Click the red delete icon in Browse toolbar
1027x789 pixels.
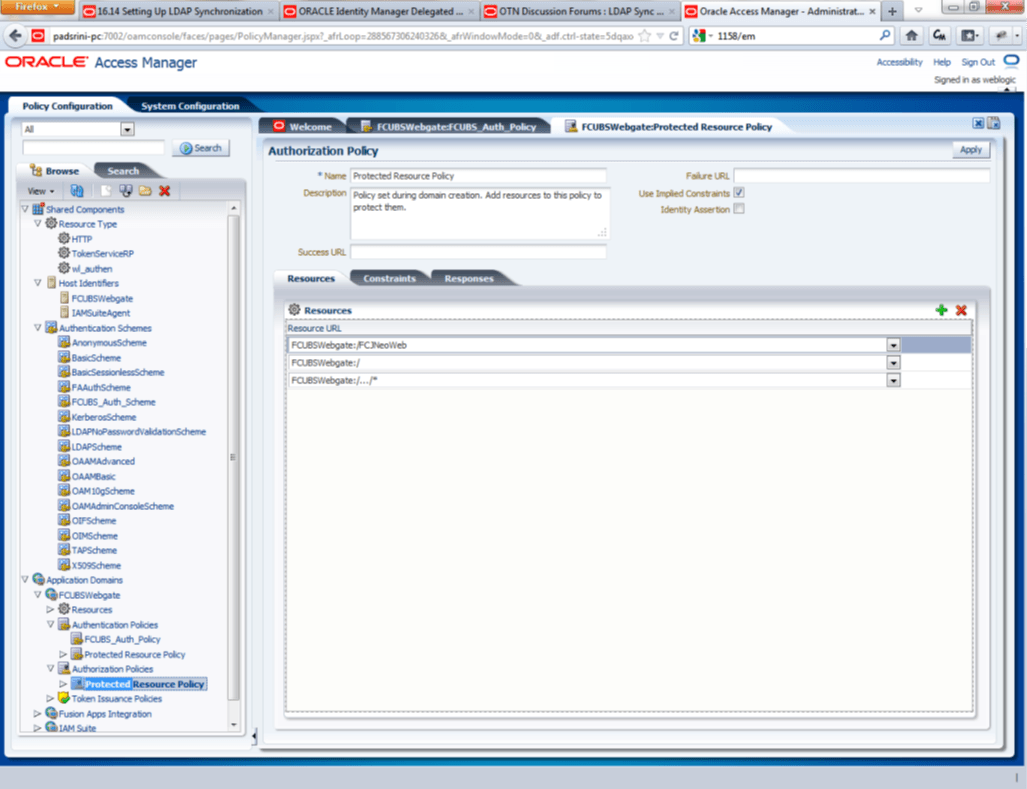click(164, 191)
